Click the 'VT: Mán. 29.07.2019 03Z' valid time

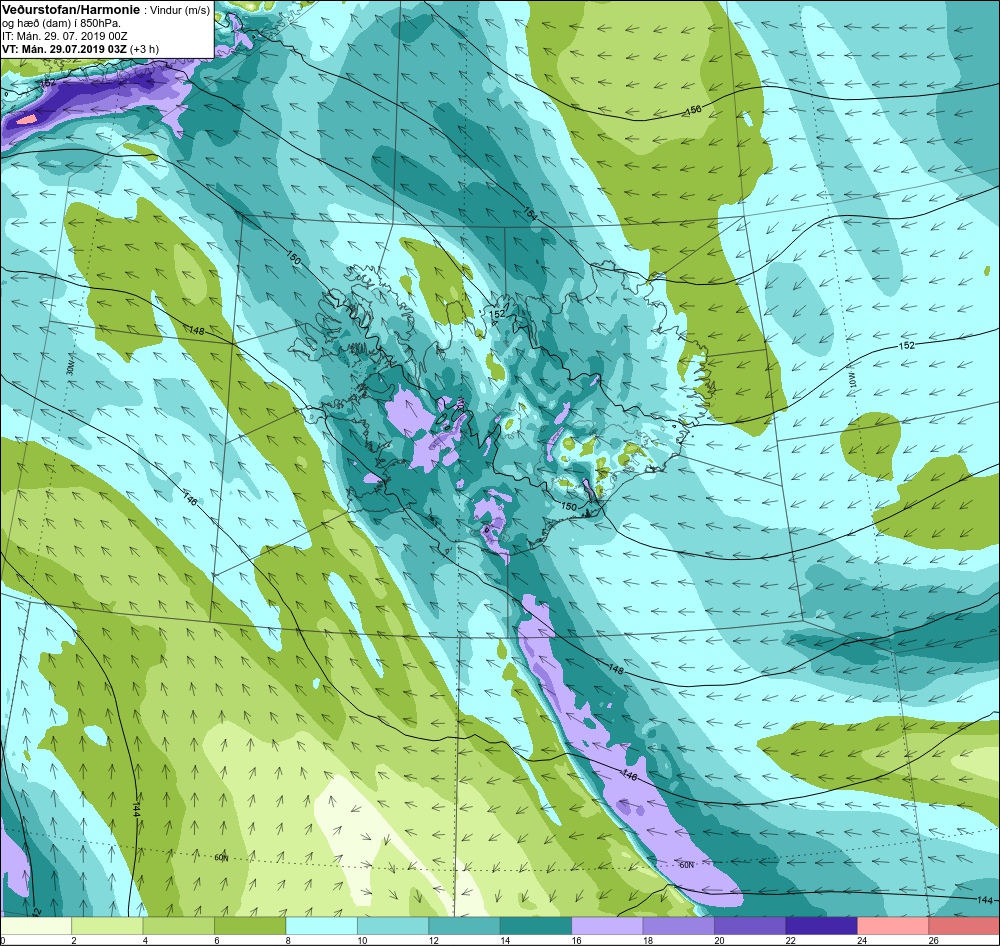(64, 49)
